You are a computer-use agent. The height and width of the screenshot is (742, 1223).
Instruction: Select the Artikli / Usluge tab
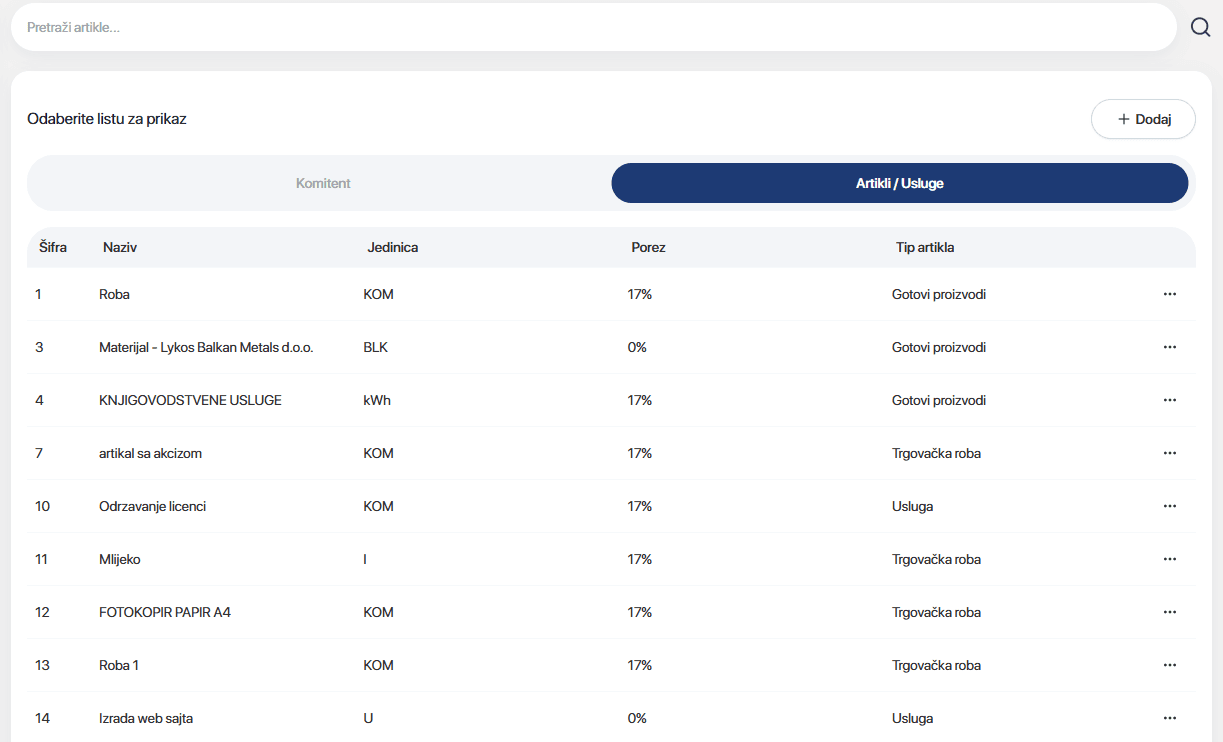click(x=900, y=183)
